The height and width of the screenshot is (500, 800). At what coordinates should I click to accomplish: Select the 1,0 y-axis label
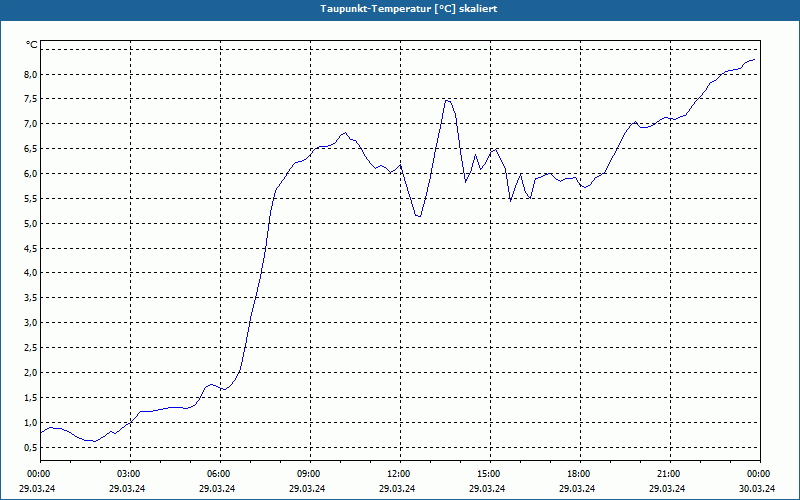[31, 422]
